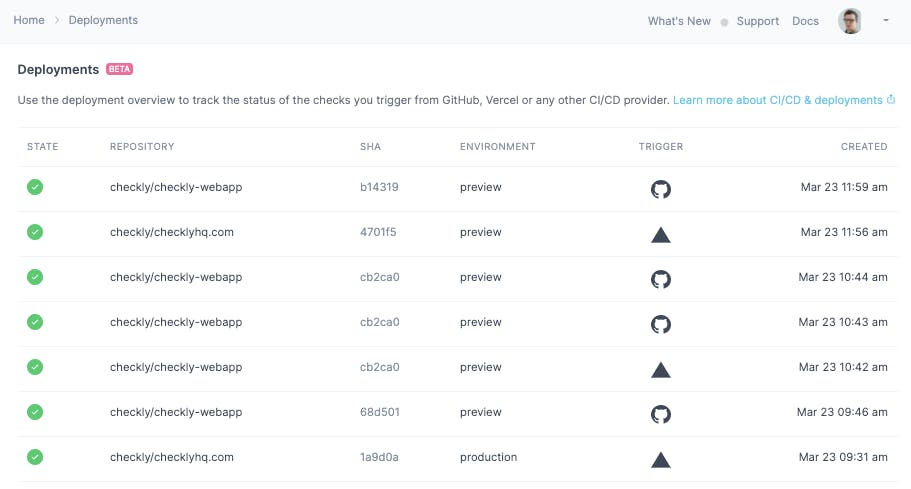Open the user account dropdown arrow
The height and width of the screenshot is (489, 911).
pyautogui.click(x=886, y=20)
